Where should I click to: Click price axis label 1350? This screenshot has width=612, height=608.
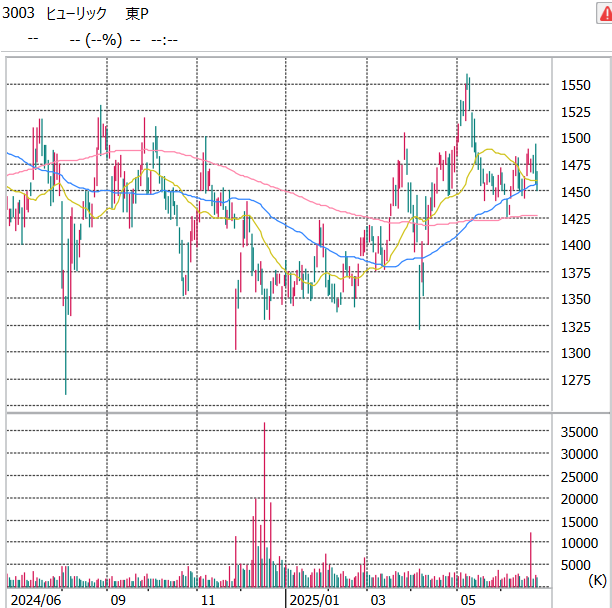coord(576,299)
